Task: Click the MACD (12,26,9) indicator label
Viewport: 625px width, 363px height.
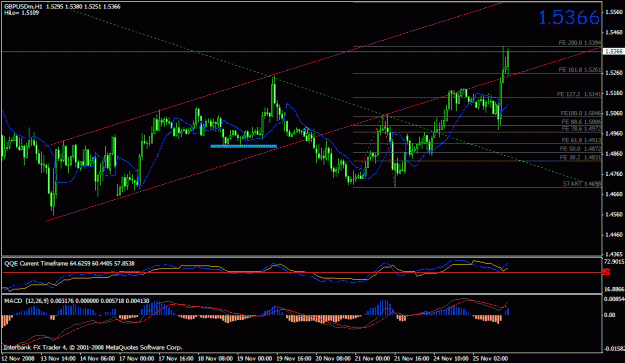Action: click(x=77, y=301)
